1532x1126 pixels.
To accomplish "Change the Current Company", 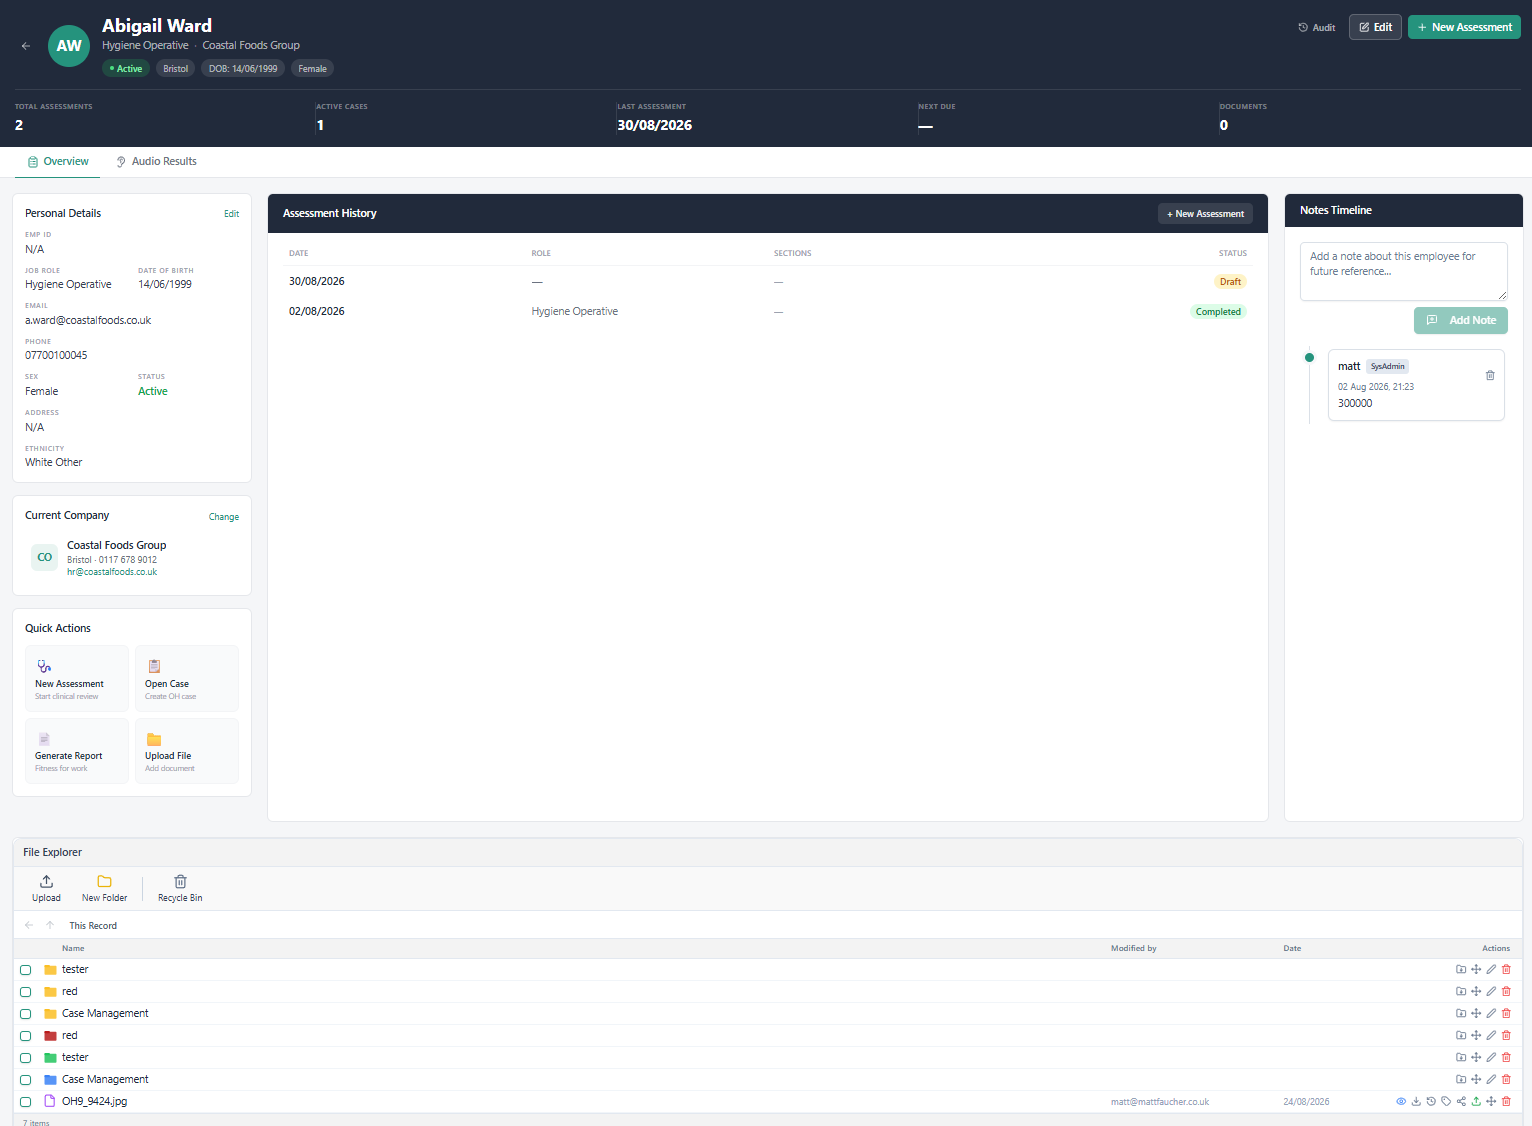I will (x=224, y=517).
